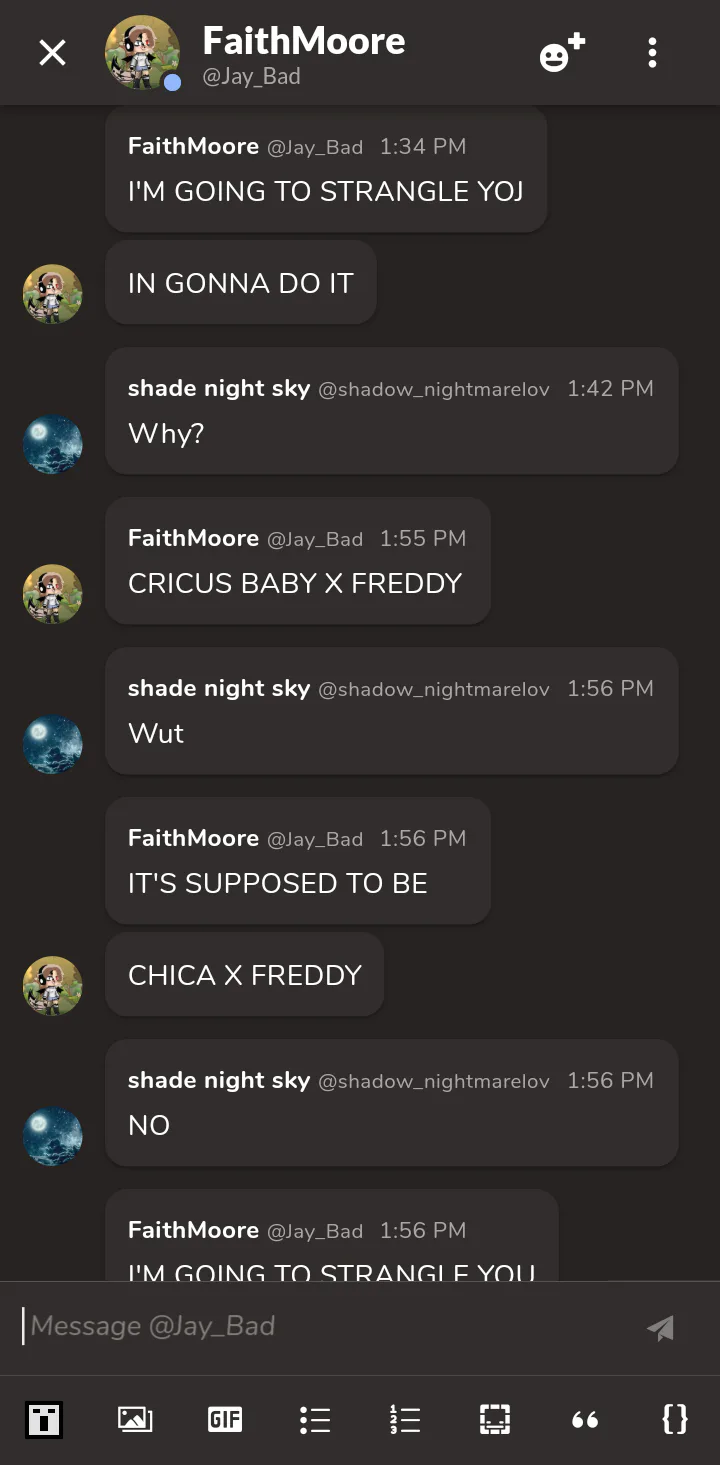
Task: Close the chat with the X icon
Action: point(52,53)
